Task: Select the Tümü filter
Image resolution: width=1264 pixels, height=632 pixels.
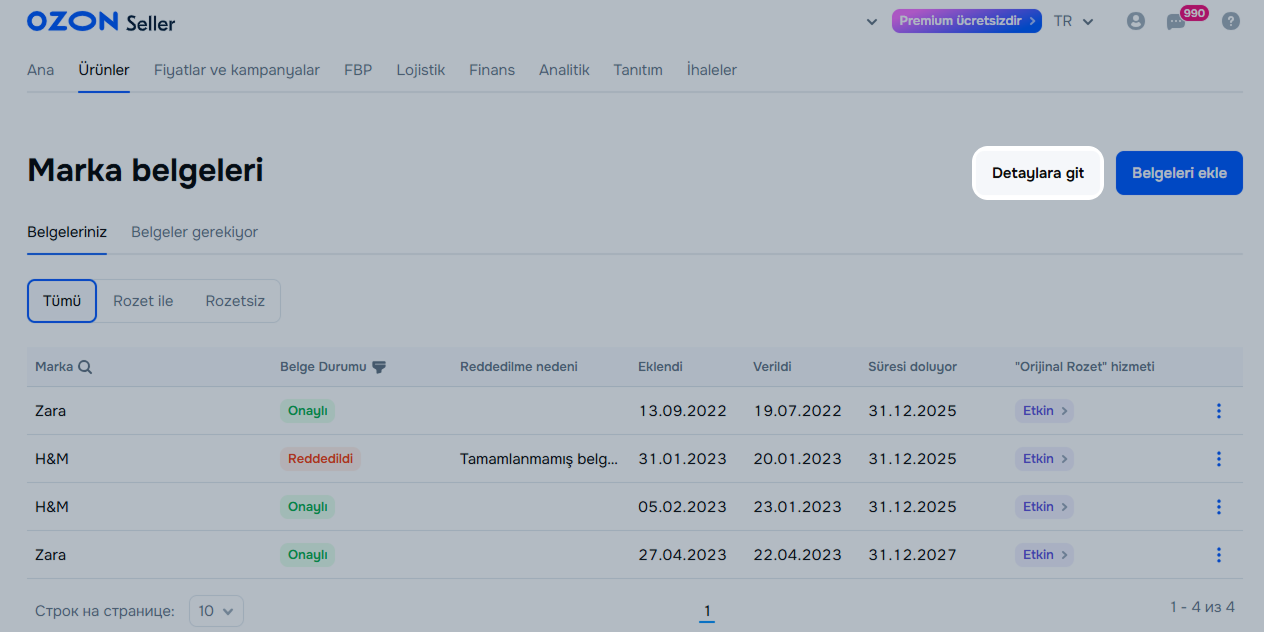Action: click(x=62, y=301)
